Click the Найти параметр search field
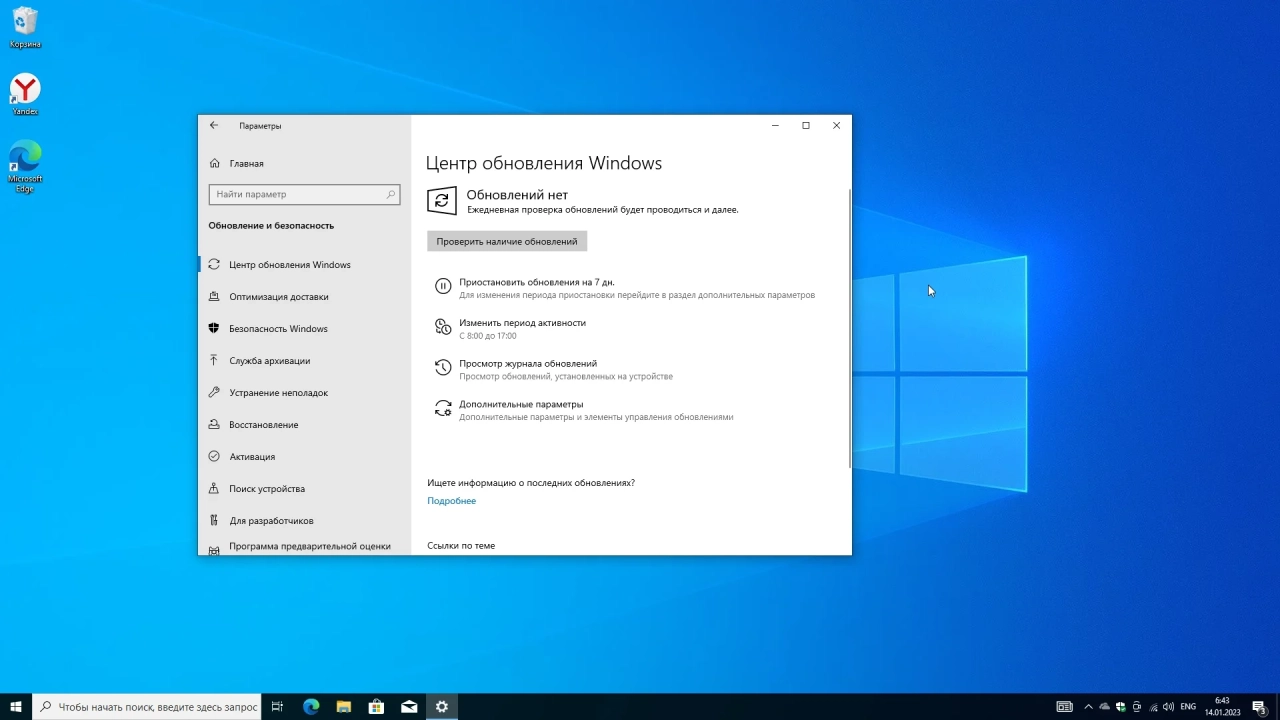This screenshot has width=1280, height=720. [x=304, y=194]
